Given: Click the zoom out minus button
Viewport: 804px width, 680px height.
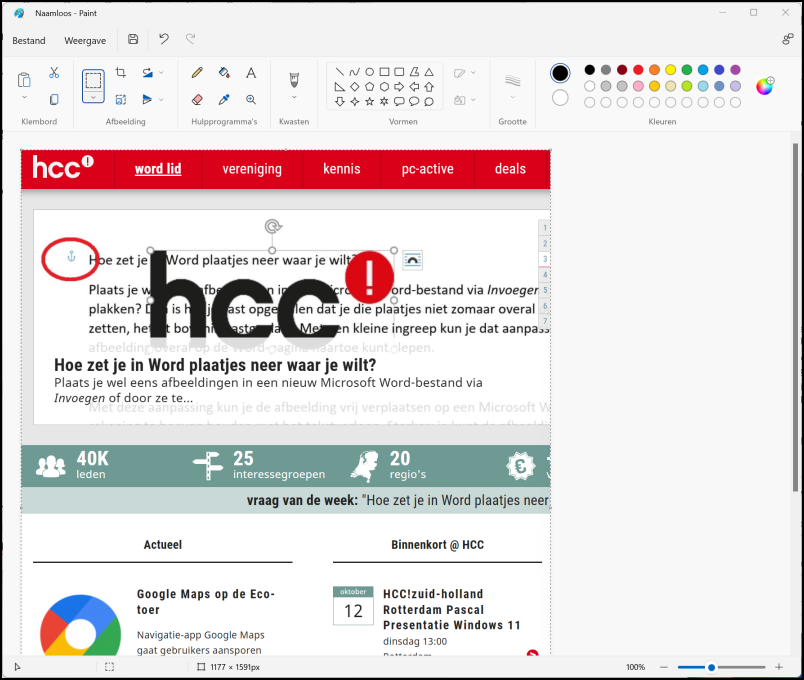Looking at the screenshot, I should point(664,667).
